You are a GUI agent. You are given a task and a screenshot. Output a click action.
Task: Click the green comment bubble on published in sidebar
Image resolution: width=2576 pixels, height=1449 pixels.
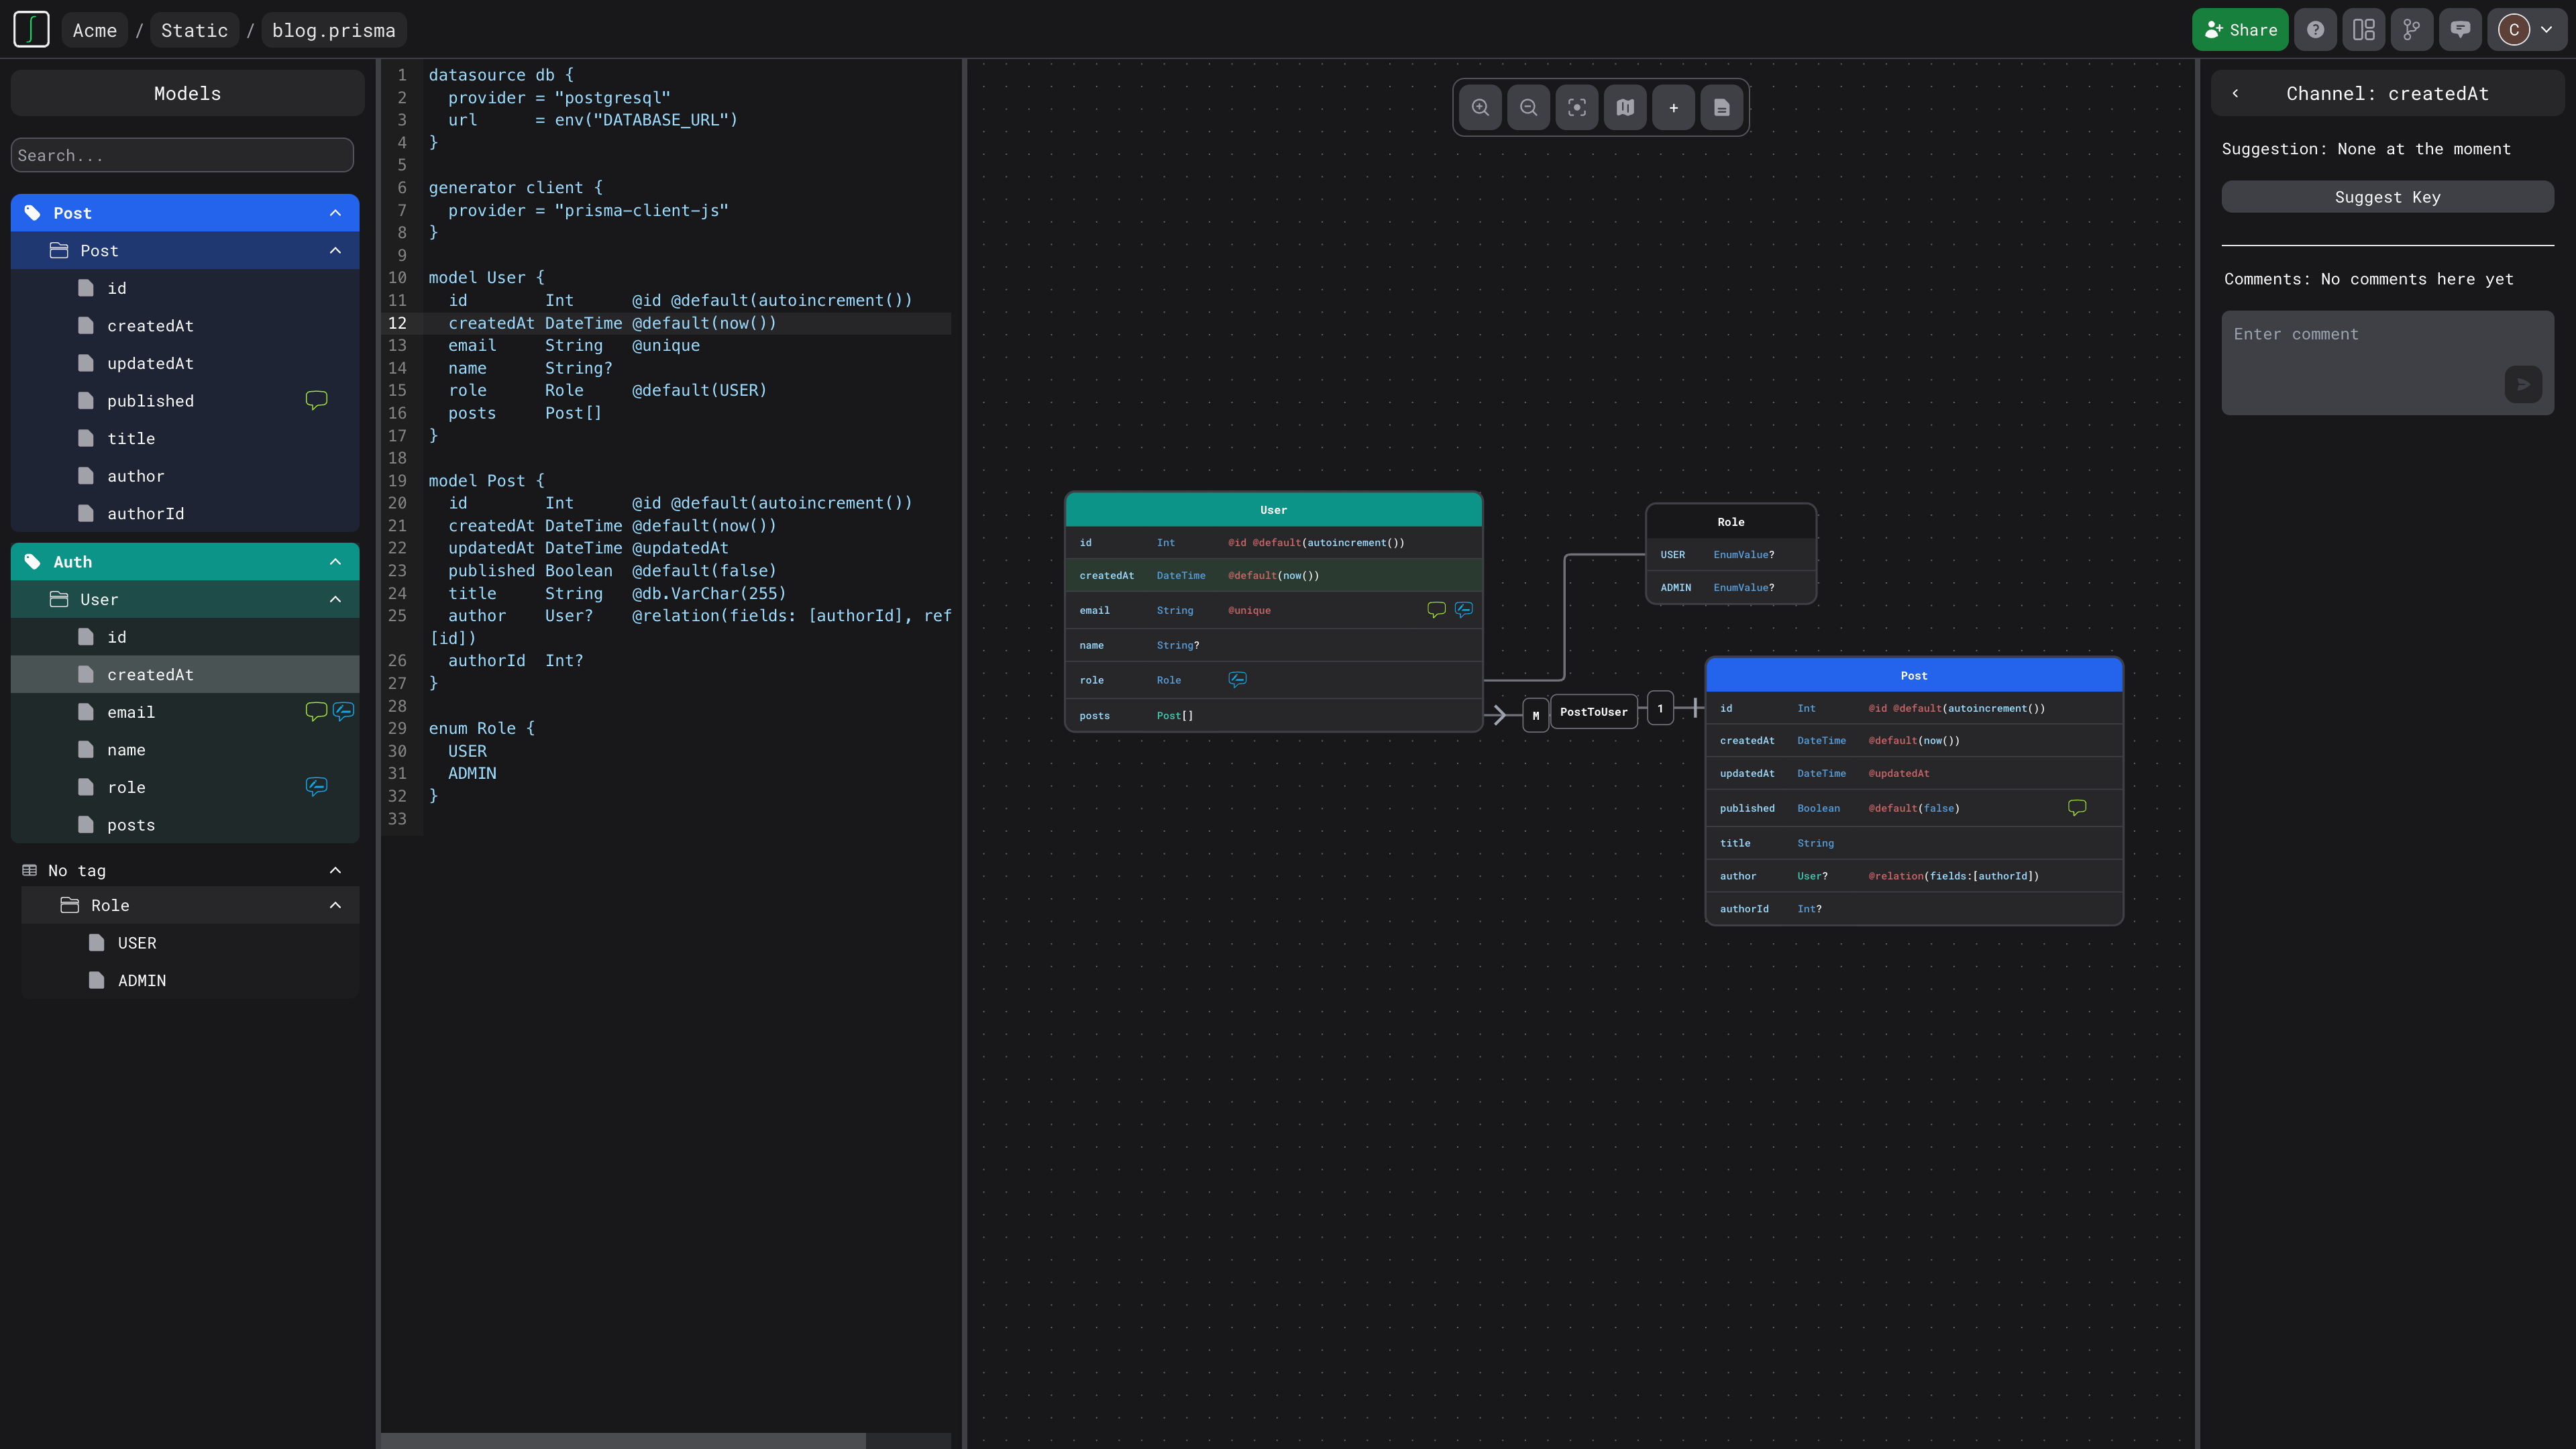click(x=316, y=400)
